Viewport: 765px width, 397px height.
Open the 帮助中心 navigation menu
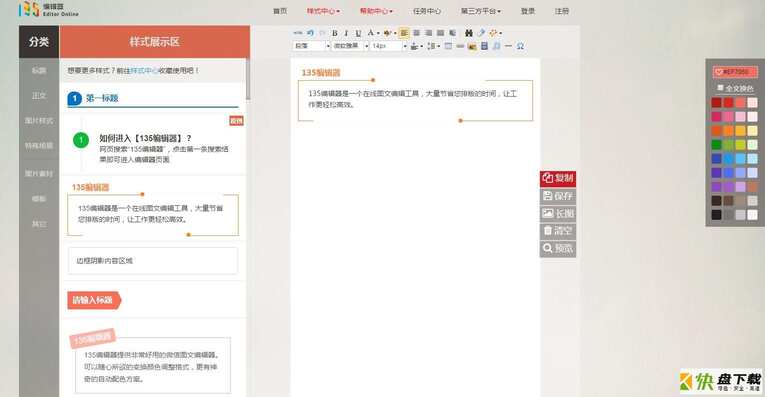point(376,11)
